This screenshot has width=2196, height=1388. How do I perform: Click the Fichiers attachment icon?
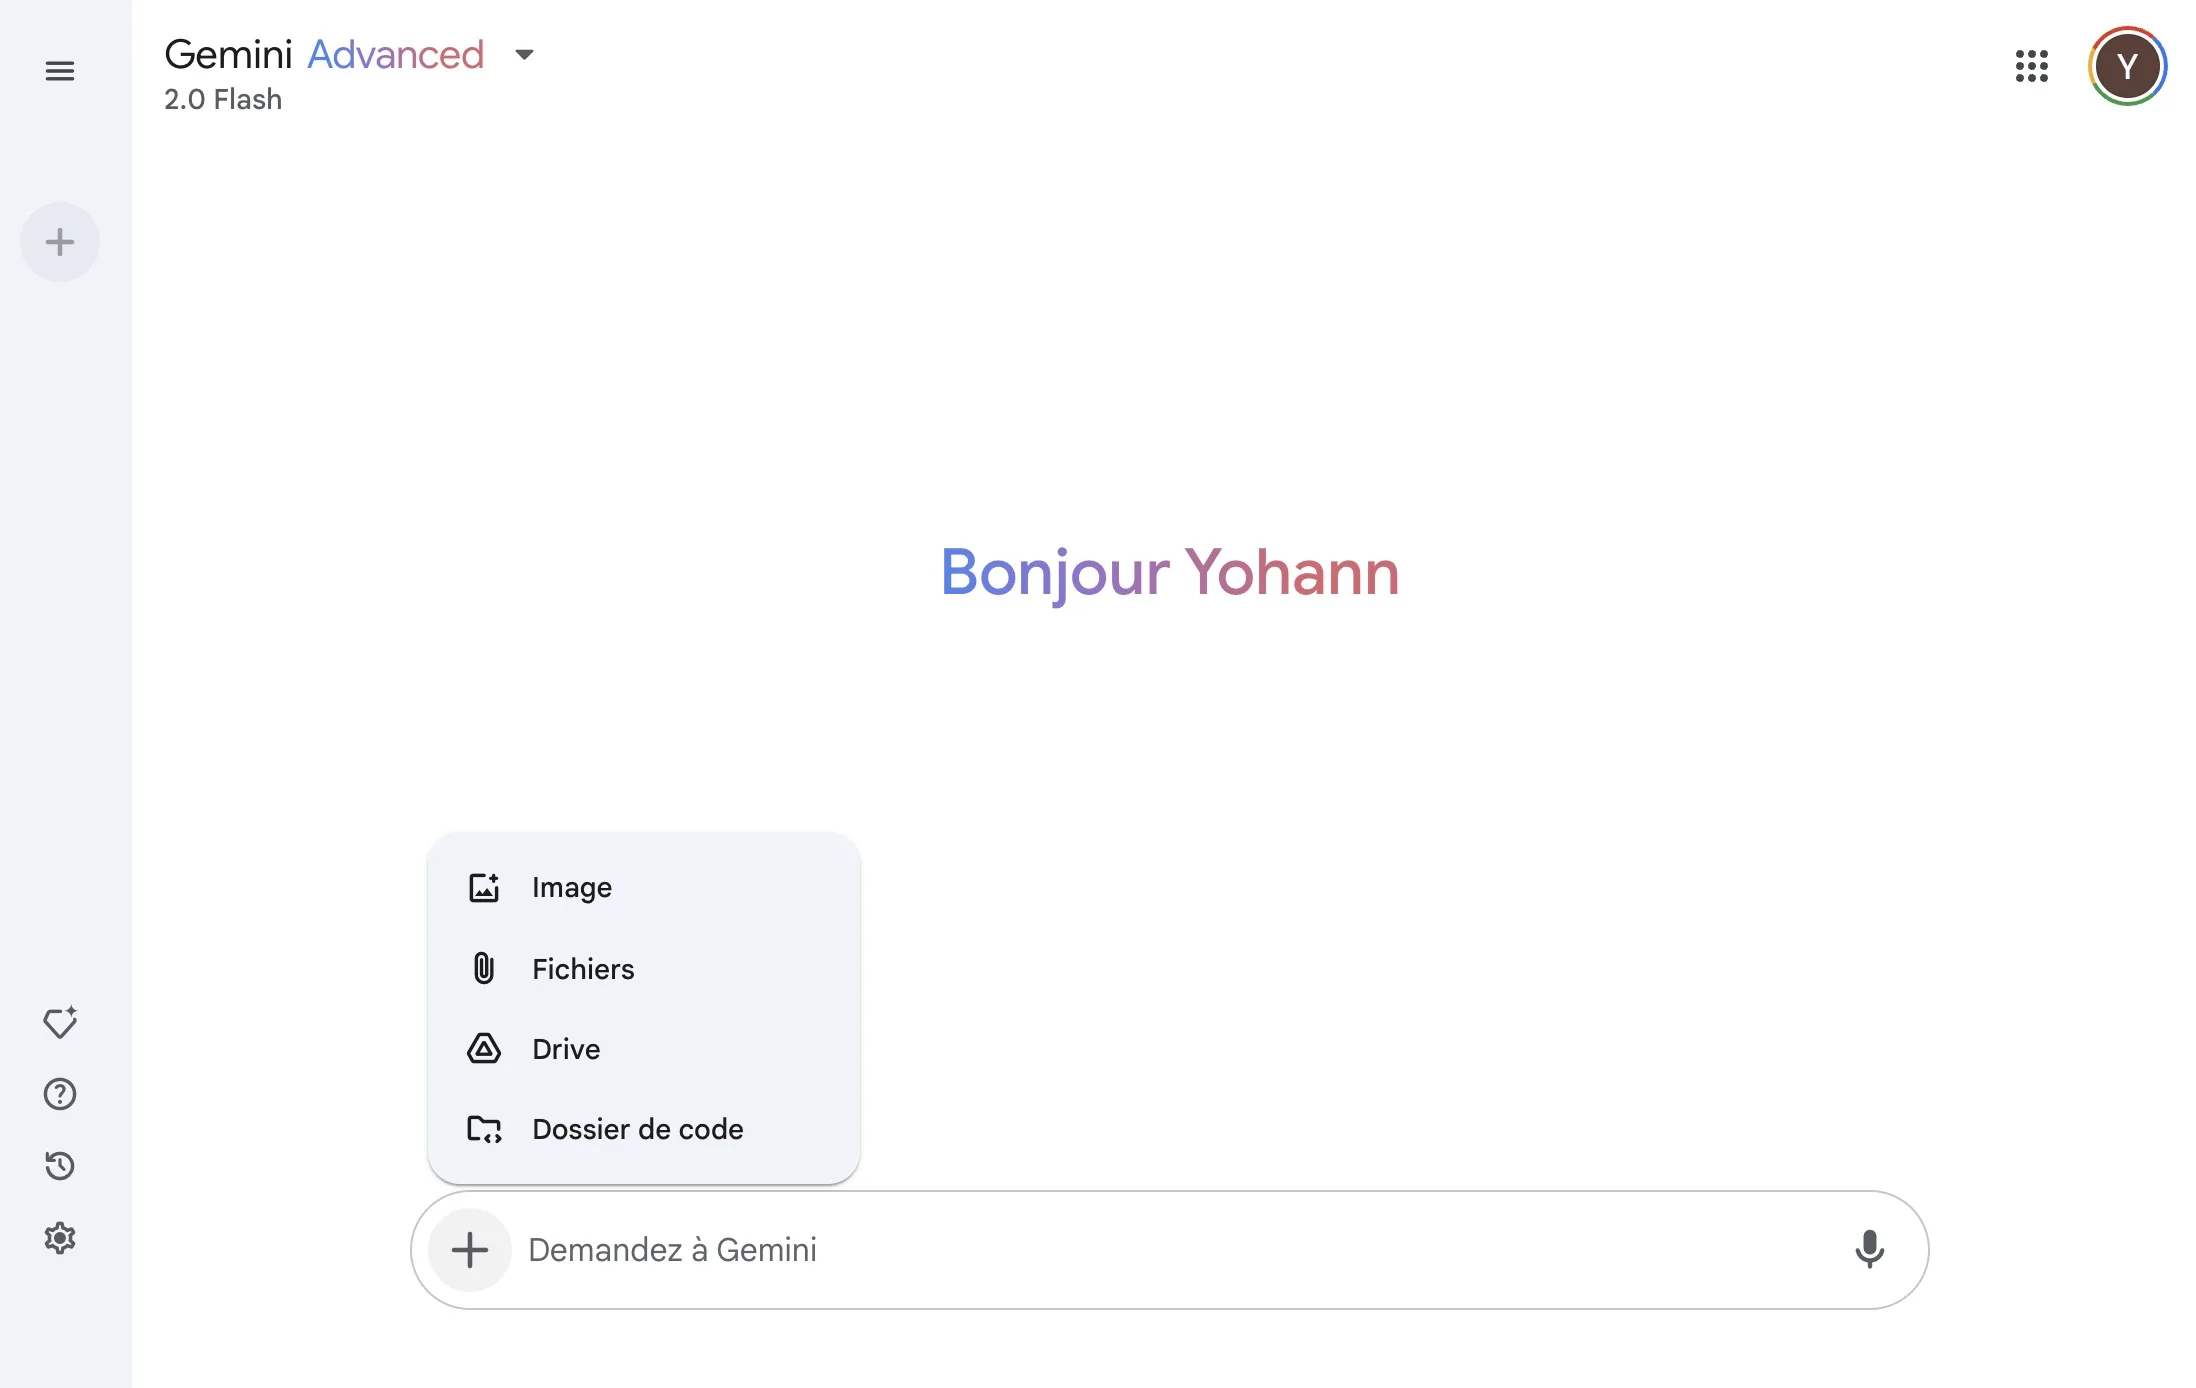[x=483, y=967]
